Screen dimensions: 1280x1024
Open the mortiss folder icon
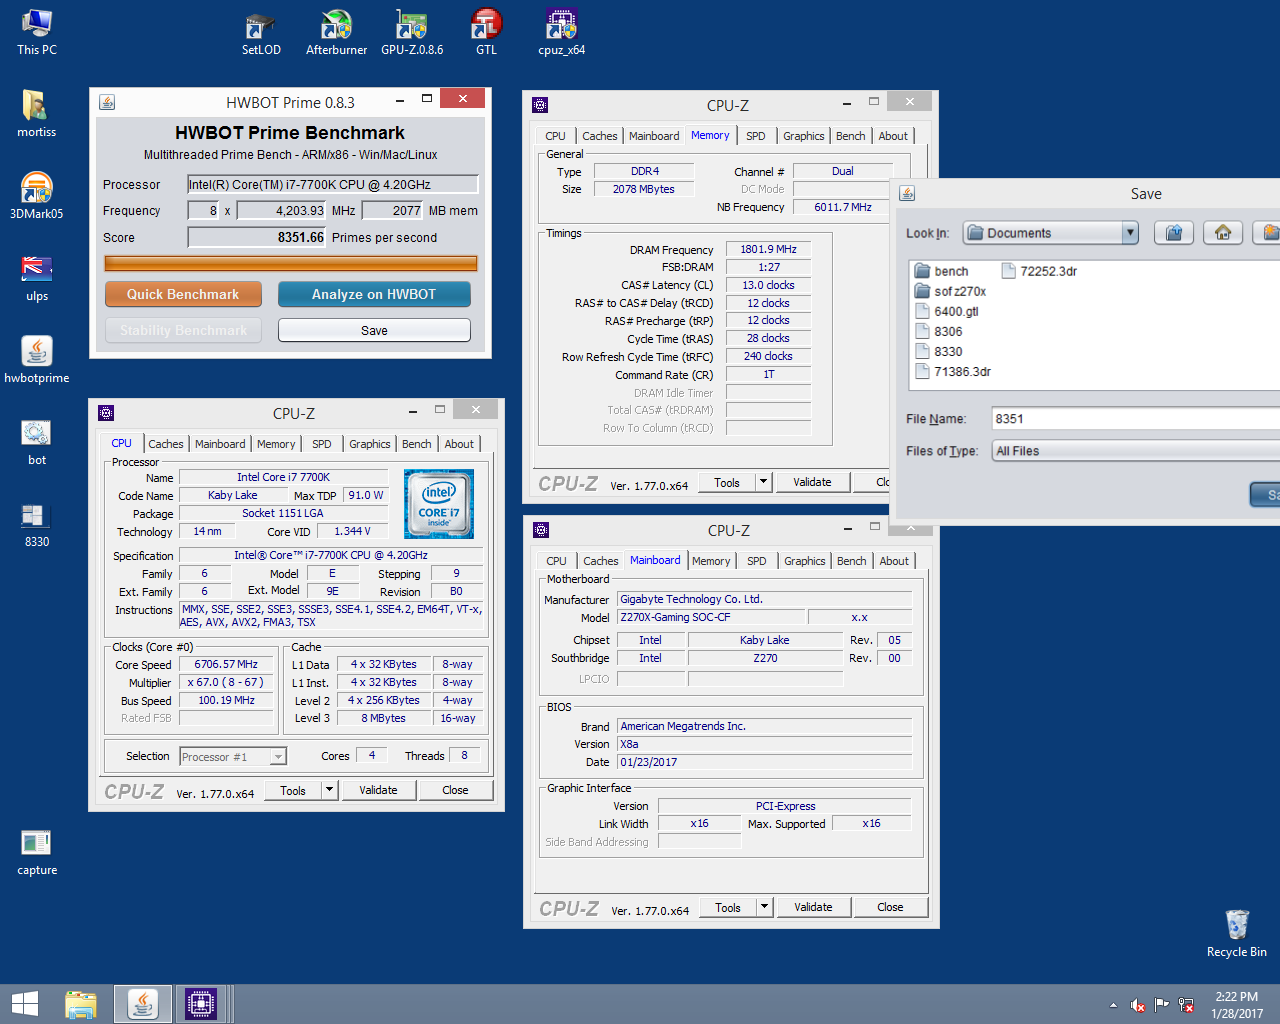point(37,113)
